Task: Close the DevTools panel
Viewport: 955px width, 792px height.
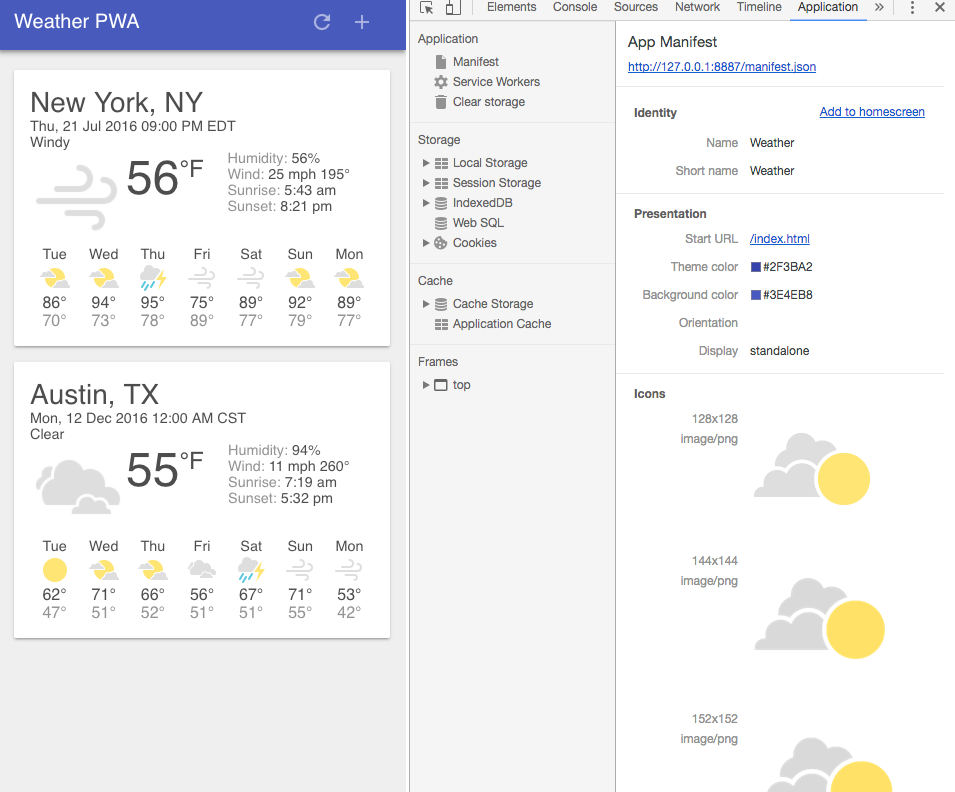Action: pos(940,7)
